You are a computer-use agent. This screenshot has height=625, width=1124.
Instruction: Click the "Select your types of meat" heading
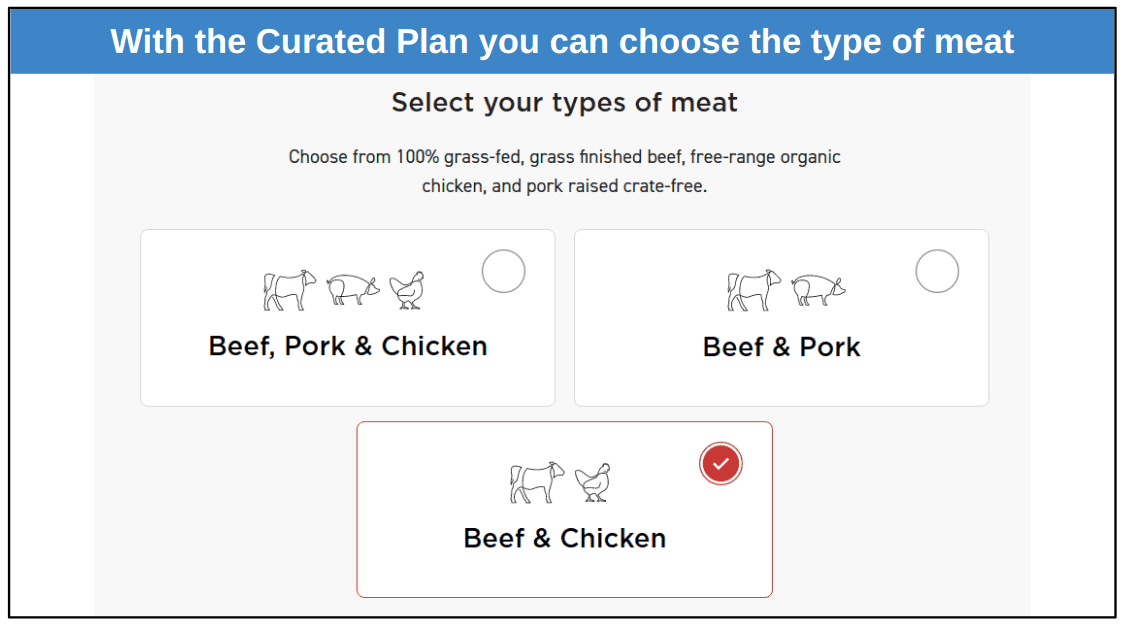(x=564, y=102)
